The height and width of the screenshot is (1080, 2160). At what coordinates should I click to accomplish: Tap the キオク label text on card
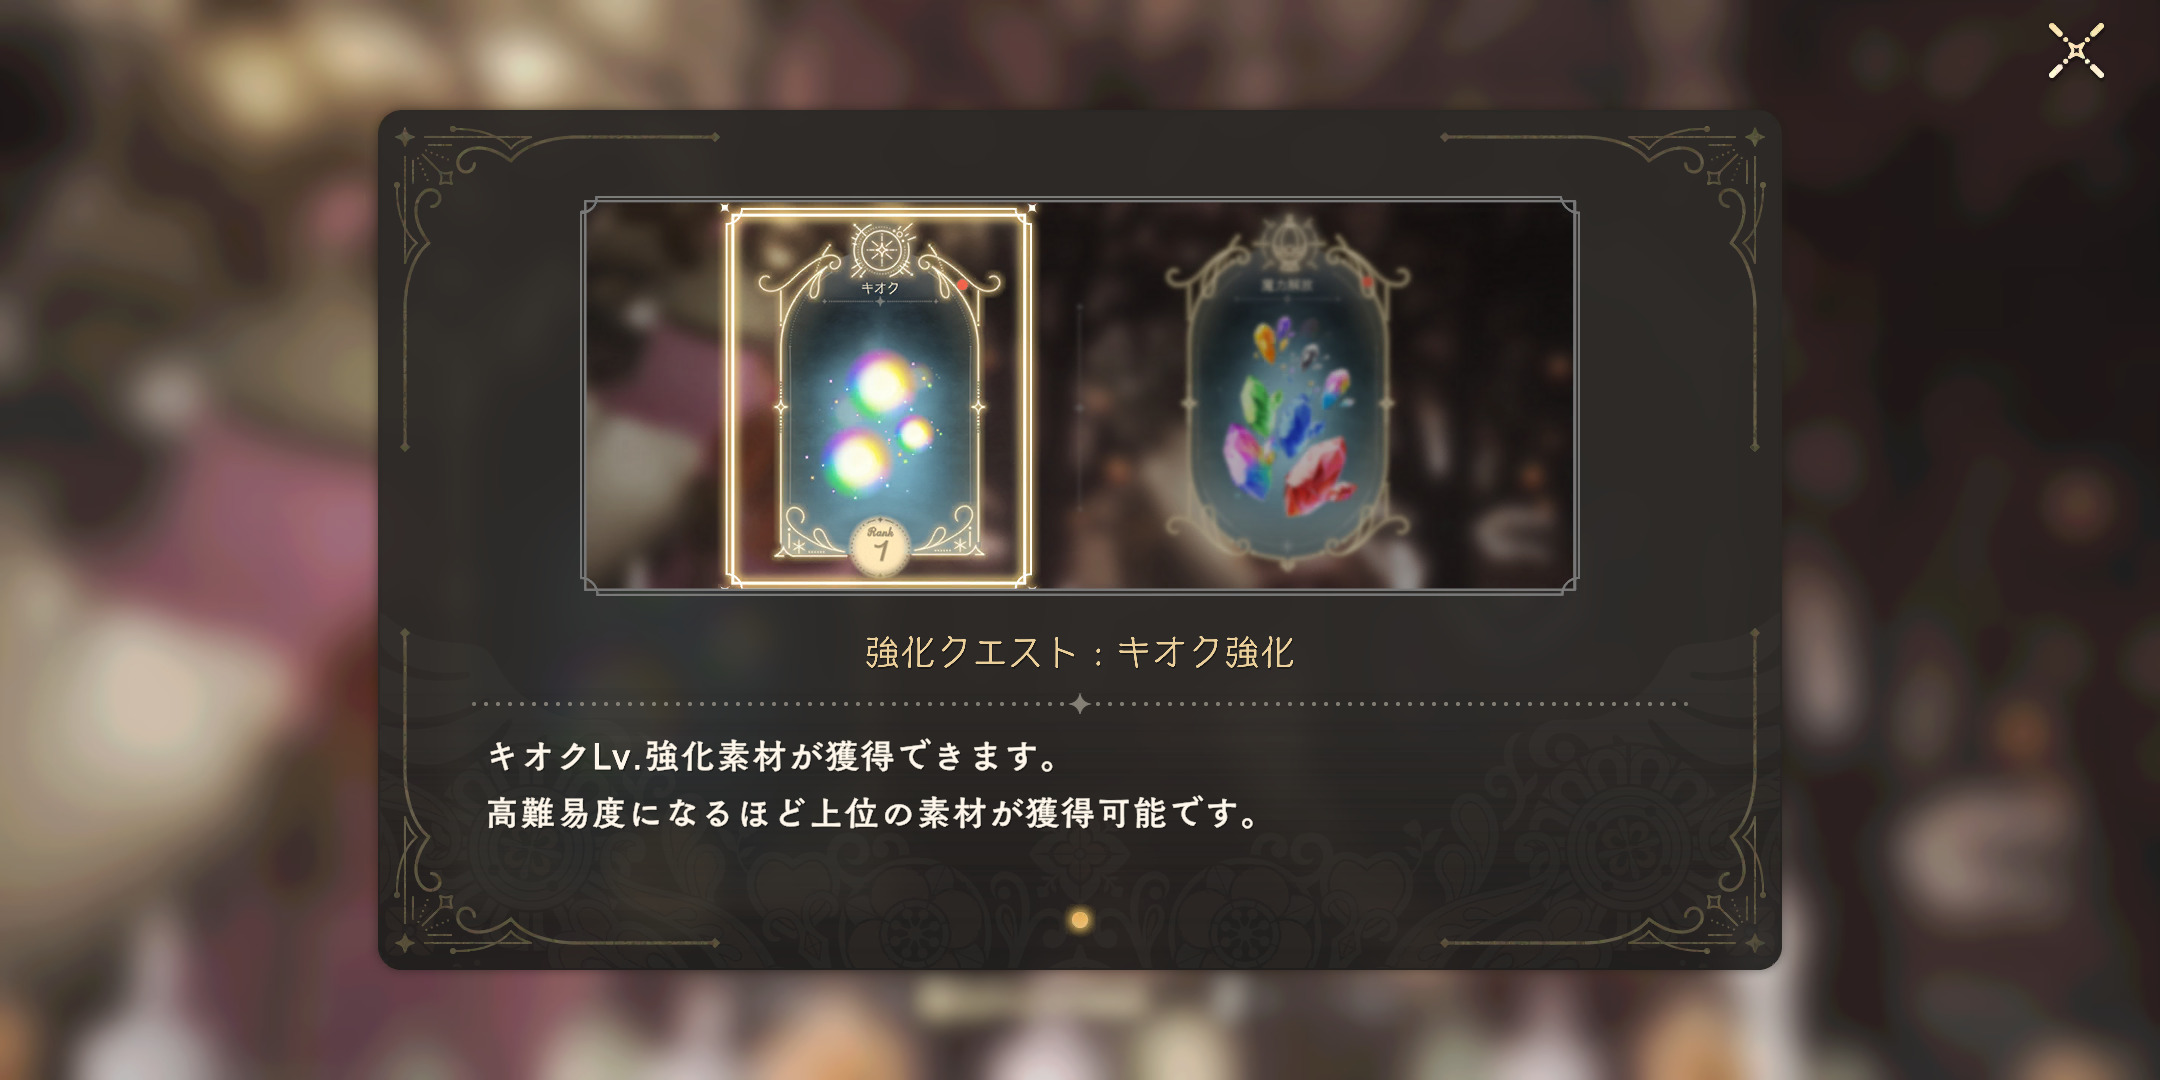(880, 288)
